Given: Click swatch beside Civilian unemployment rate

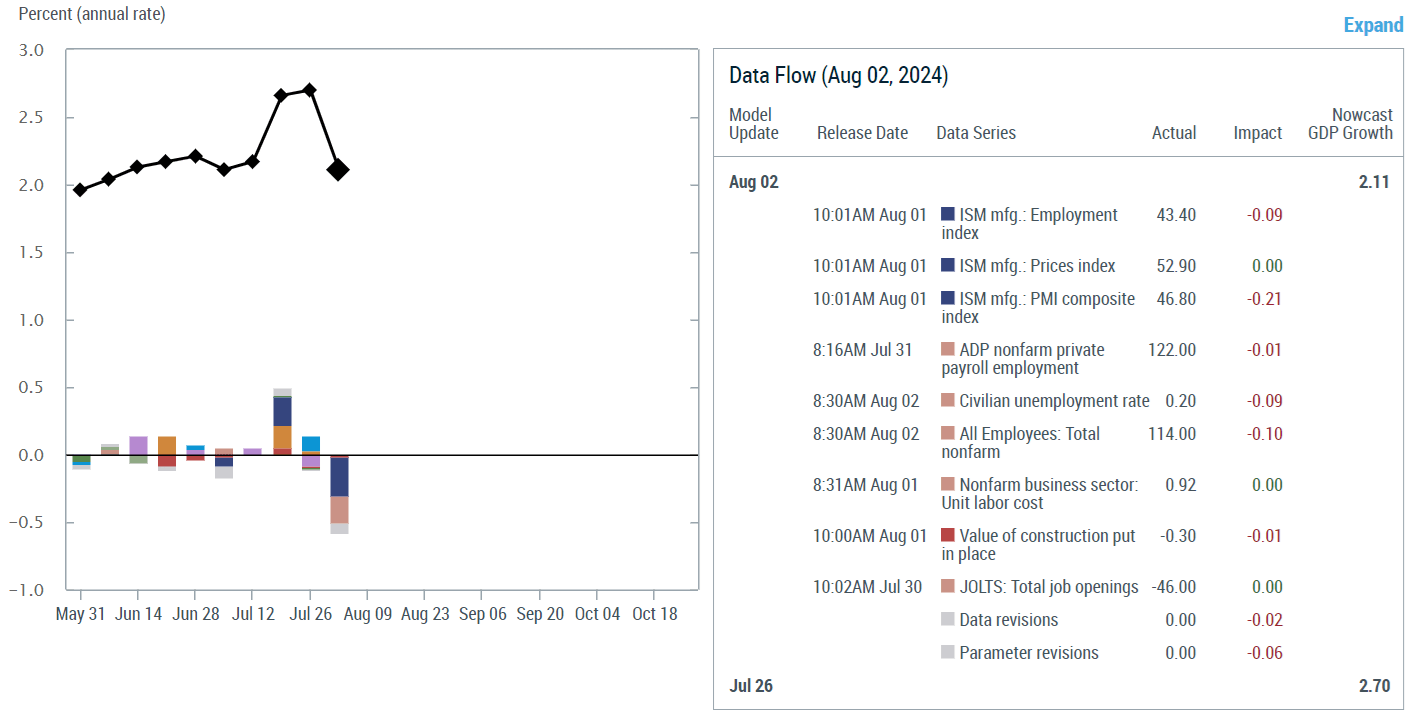Looking at the screenshot, I should 948,401.
